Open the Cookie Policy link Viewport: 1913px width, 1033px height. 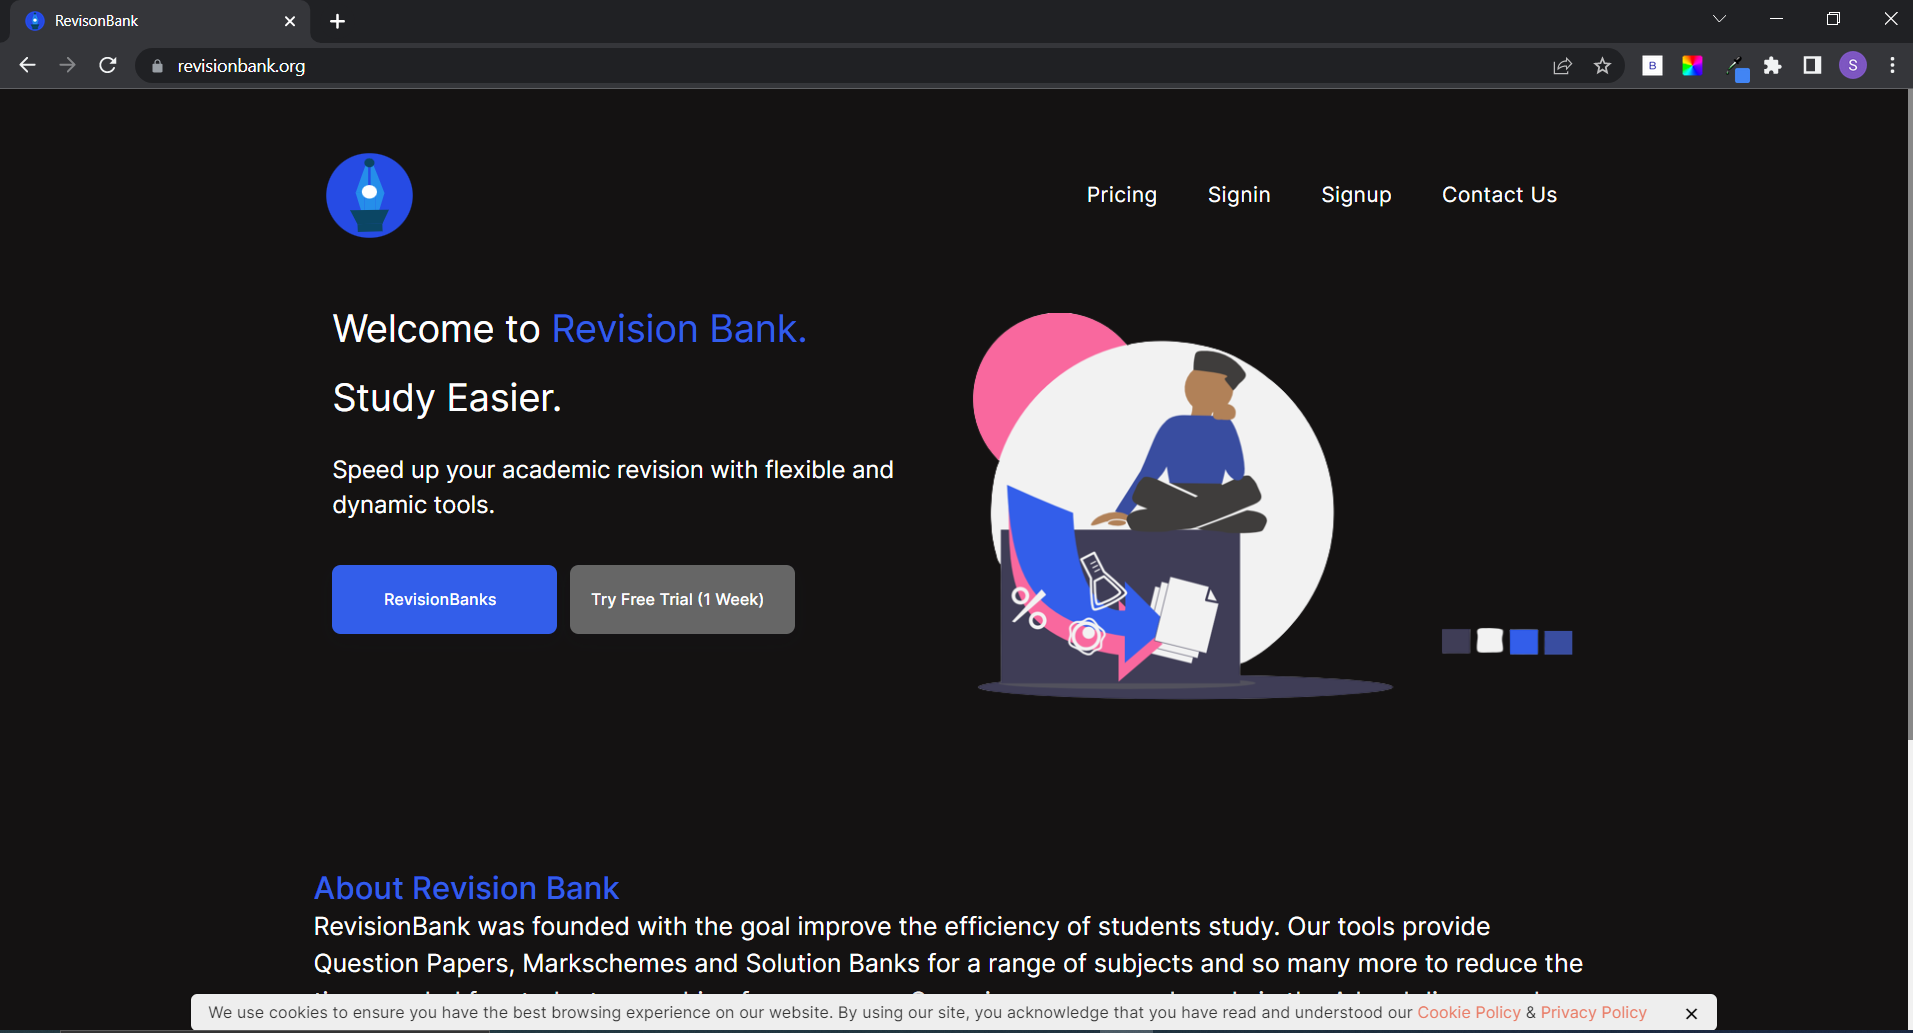1468,1012
